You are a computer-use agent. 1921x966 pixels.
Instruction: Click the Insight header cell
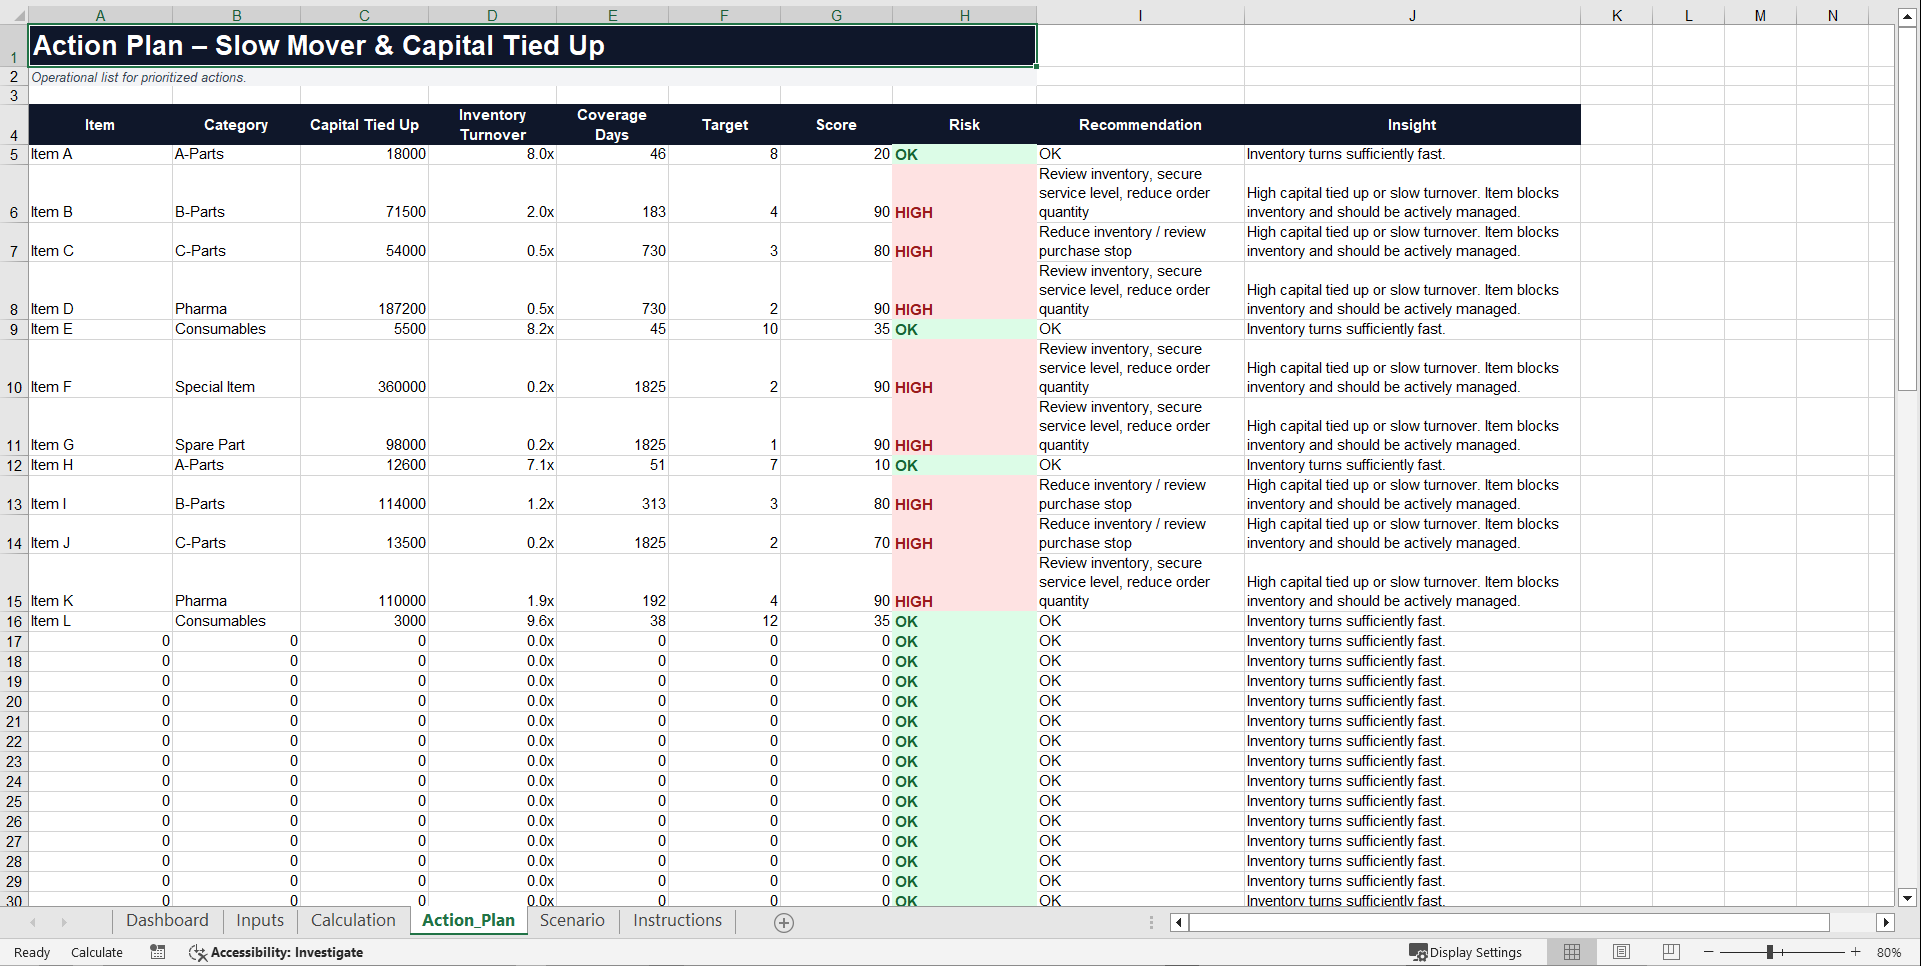coord(1412,125)
